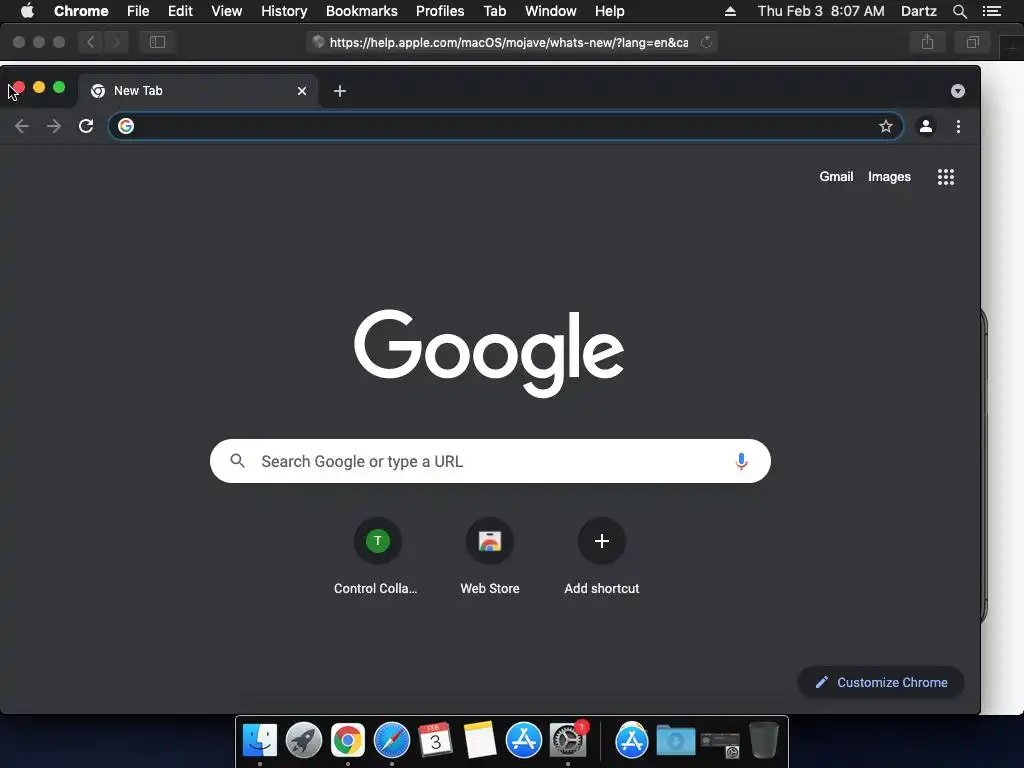Viewport: 1024px width, 768px height.
Task: Open the Bookmarks menu
Action: (x=361, y=11)
